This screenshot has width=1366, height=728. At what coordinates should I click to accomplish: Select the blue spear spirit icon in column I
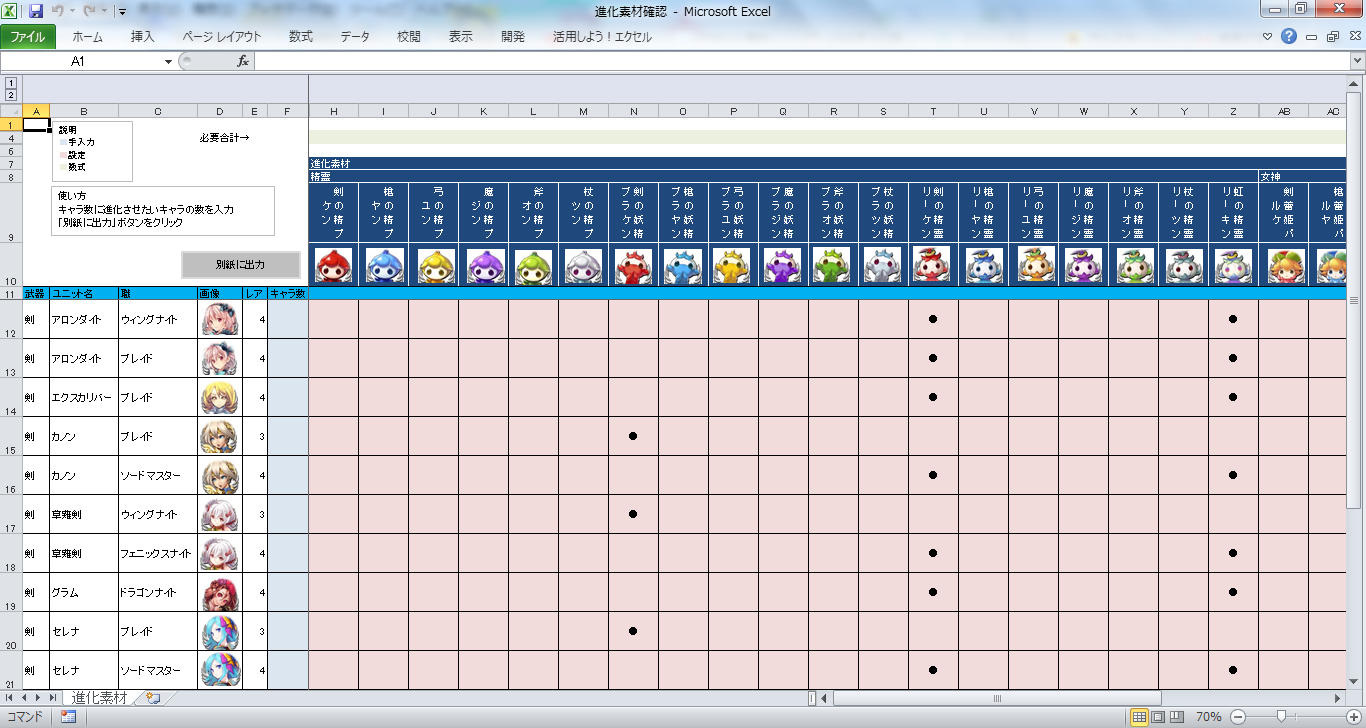click(x=384, y=265)
